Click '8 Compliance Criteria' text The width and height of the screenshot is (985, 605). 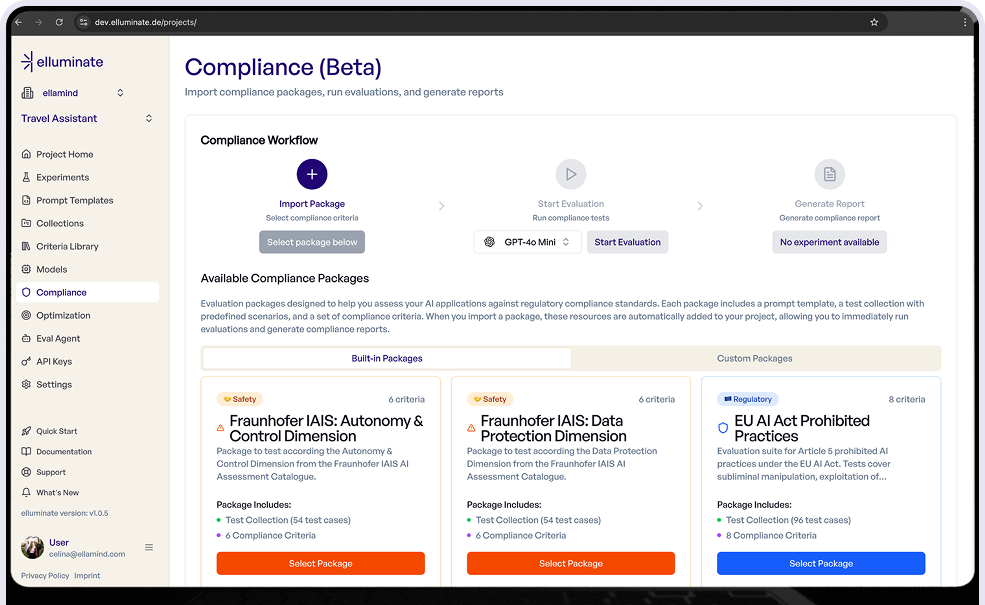(x=771, y=535)
